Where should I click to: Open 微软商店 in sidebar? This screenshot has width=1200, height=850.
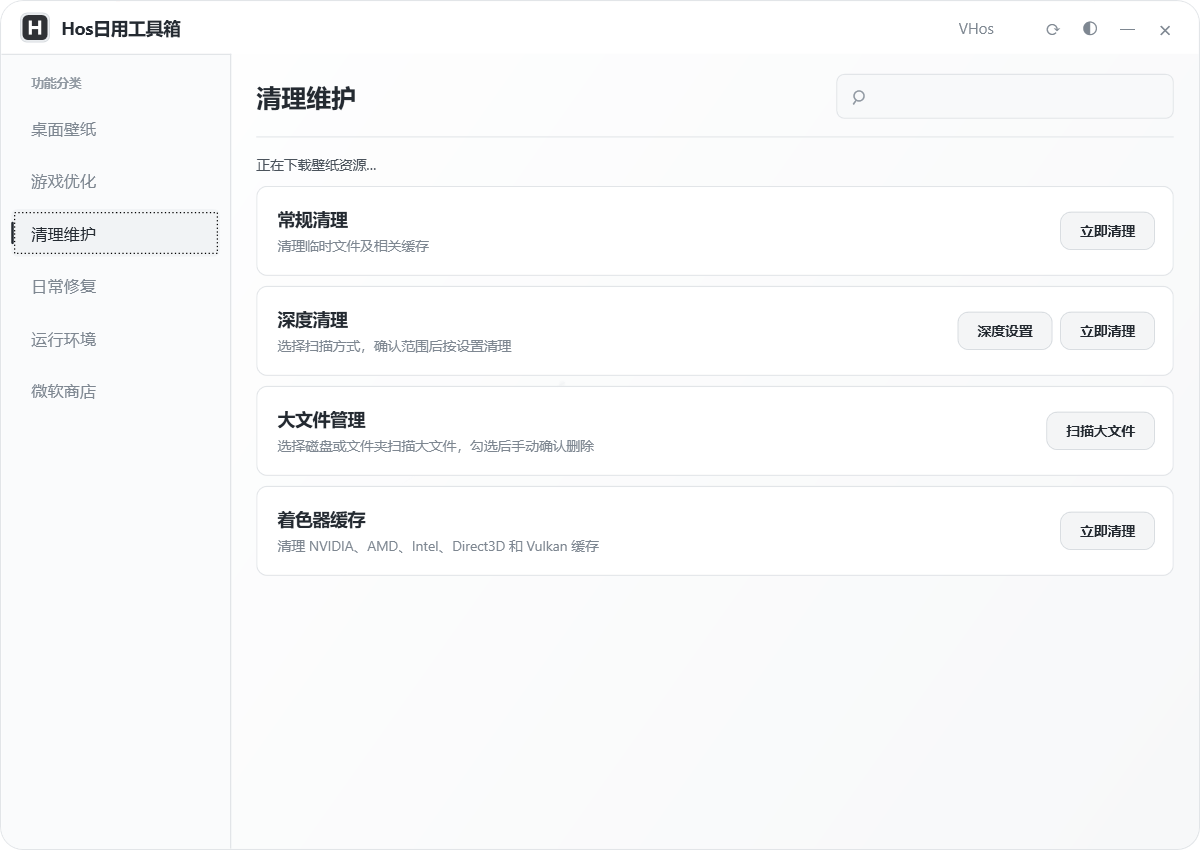pos(115,391)
